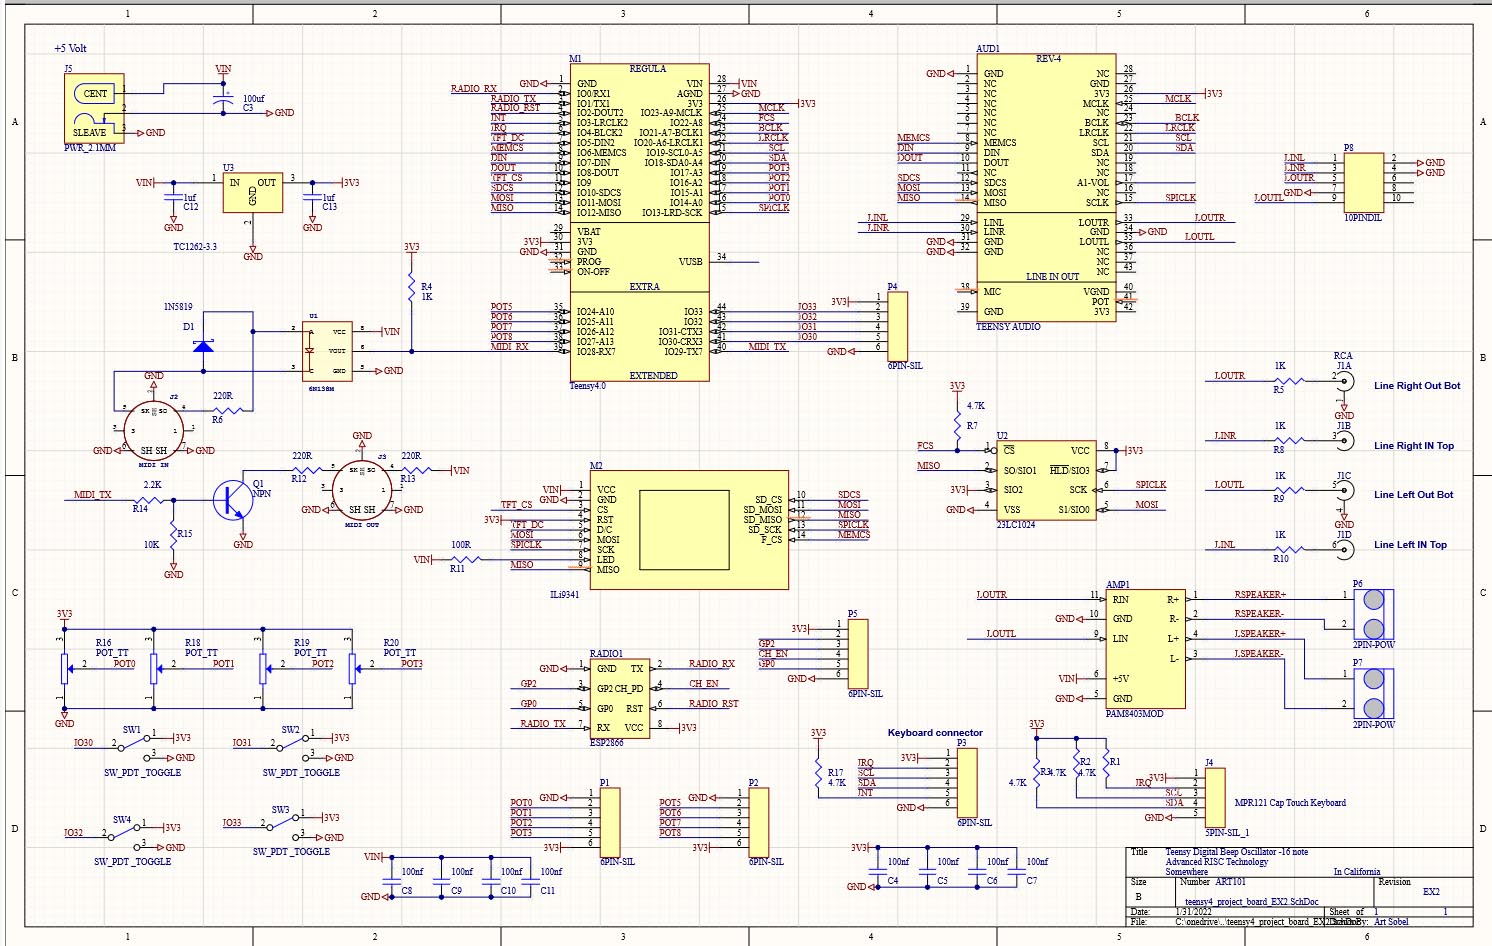Select the Teensy4.0 M1 component block

tap(639, 222)
